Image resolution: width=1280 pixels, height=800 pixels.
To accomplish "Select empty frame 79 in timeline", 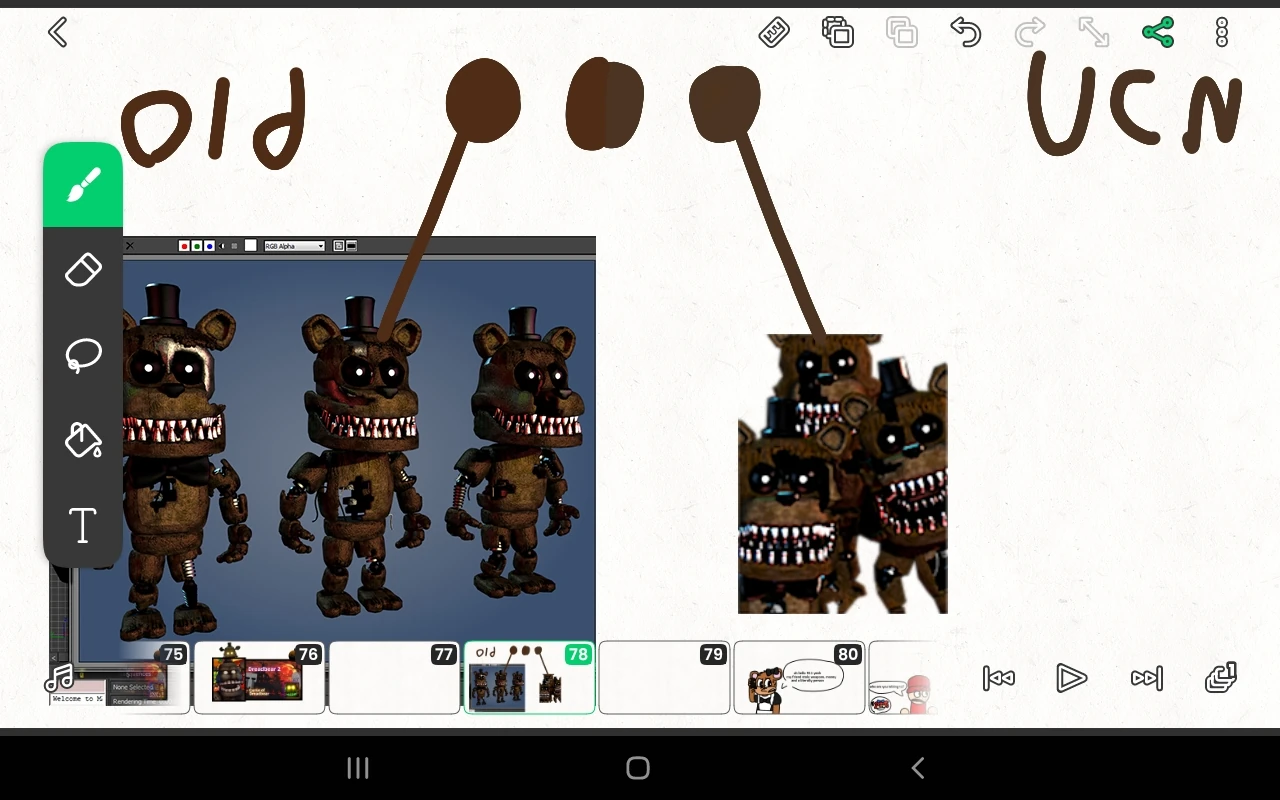I will tap(664, 678).
